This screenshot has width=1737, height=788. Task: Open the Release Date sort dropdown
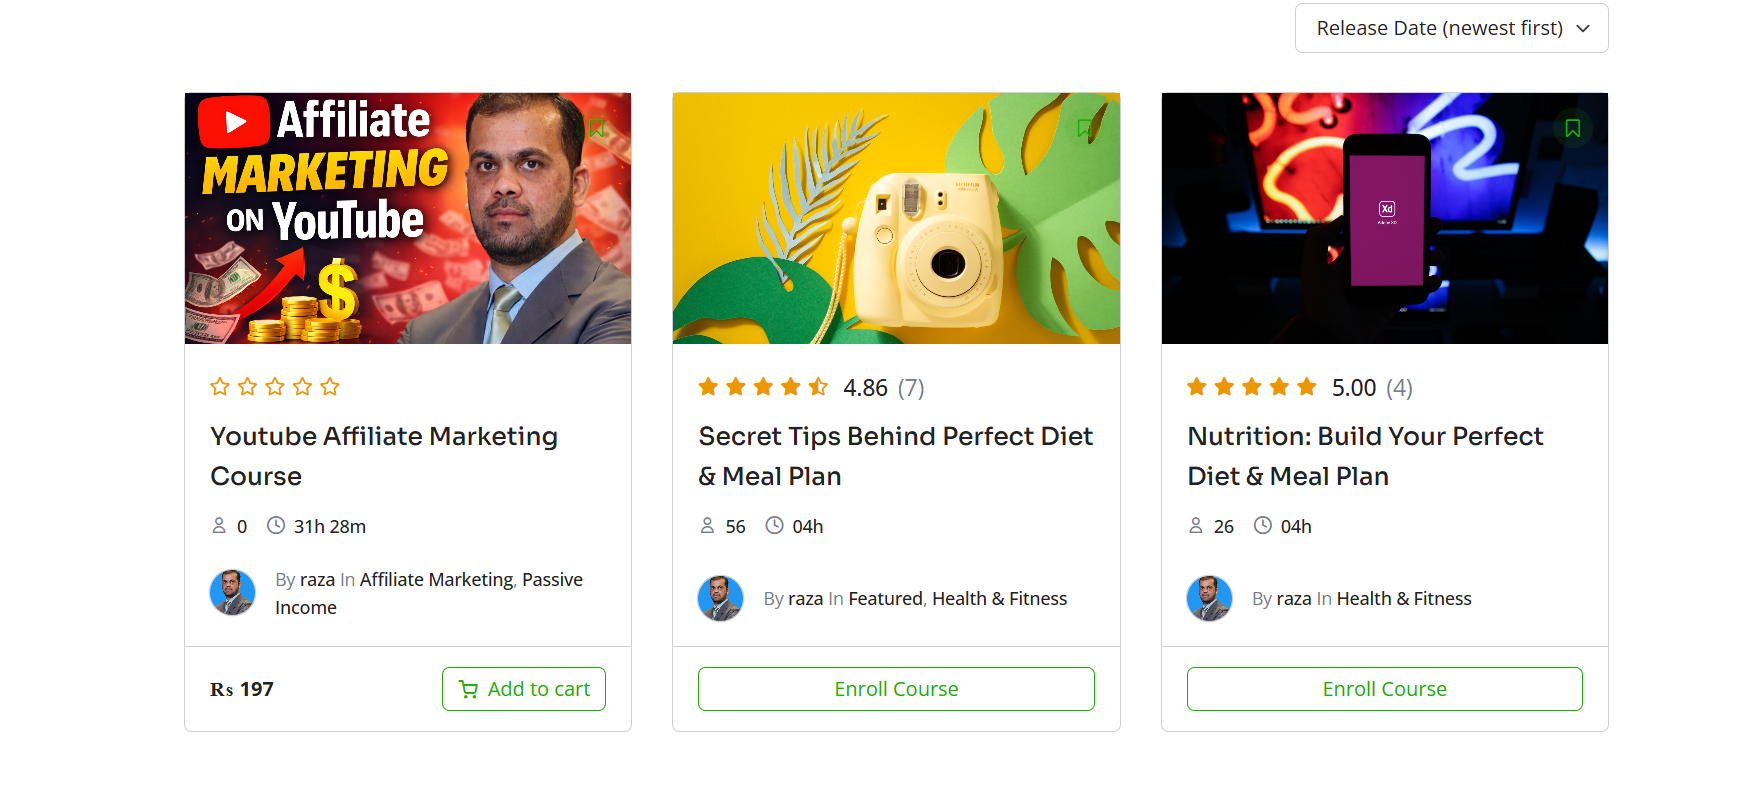1451,28
